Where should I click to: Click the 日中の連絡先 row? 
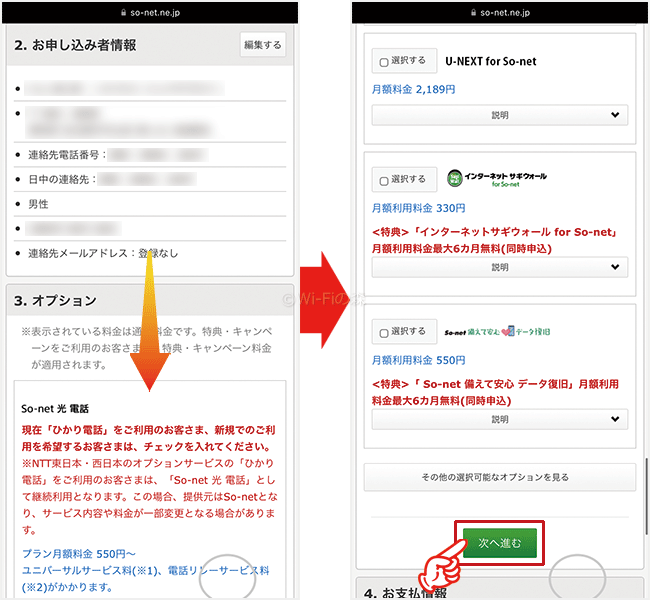[x=150, y=179]
